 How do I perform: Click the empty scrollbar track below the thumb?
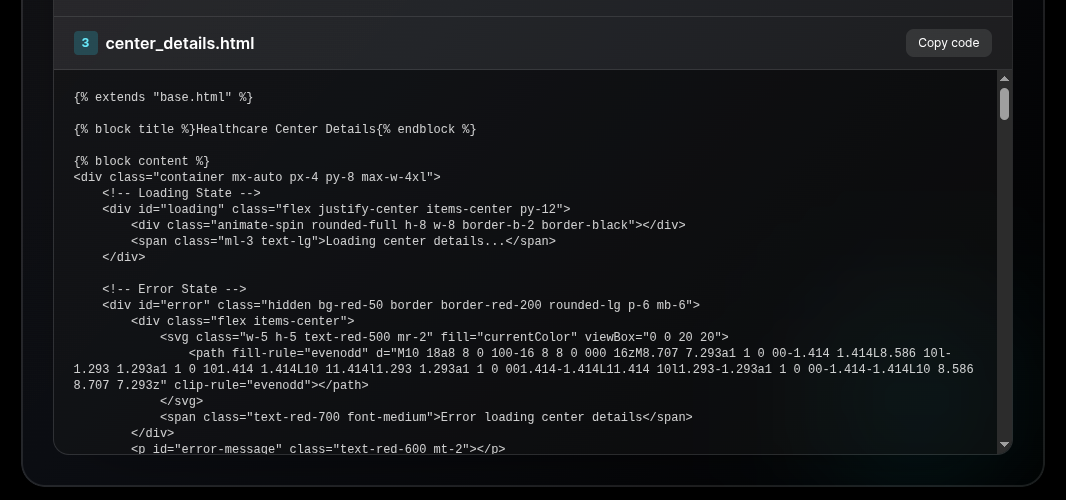tap(1004, 280)
